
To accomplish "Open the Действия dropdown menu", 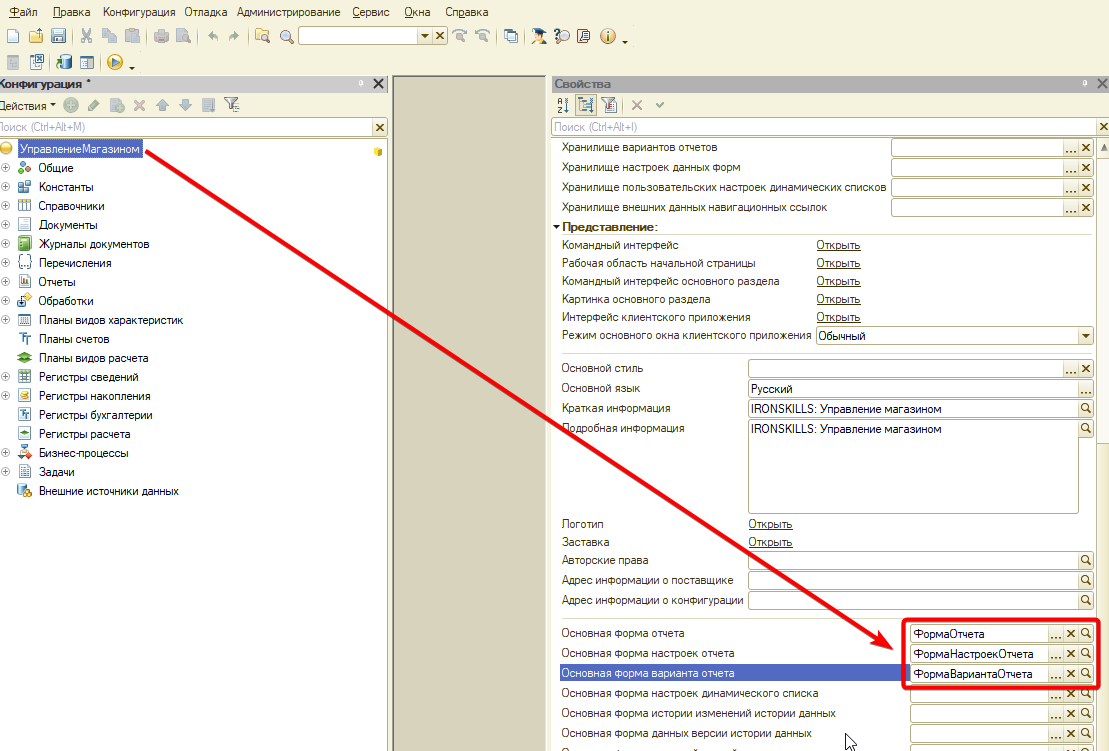I will [27, 105].
